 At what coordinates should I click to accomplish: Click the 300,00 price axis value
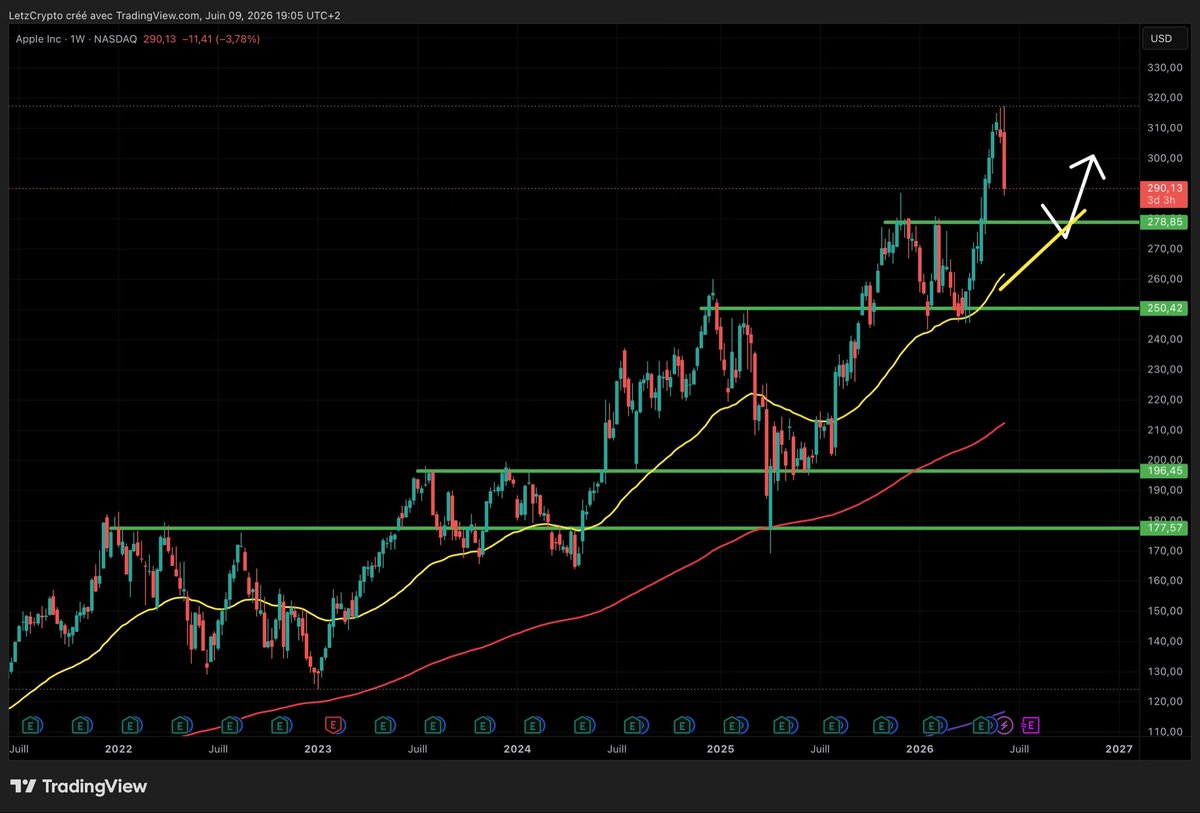pyautogui.click(x=1165, y=158)
